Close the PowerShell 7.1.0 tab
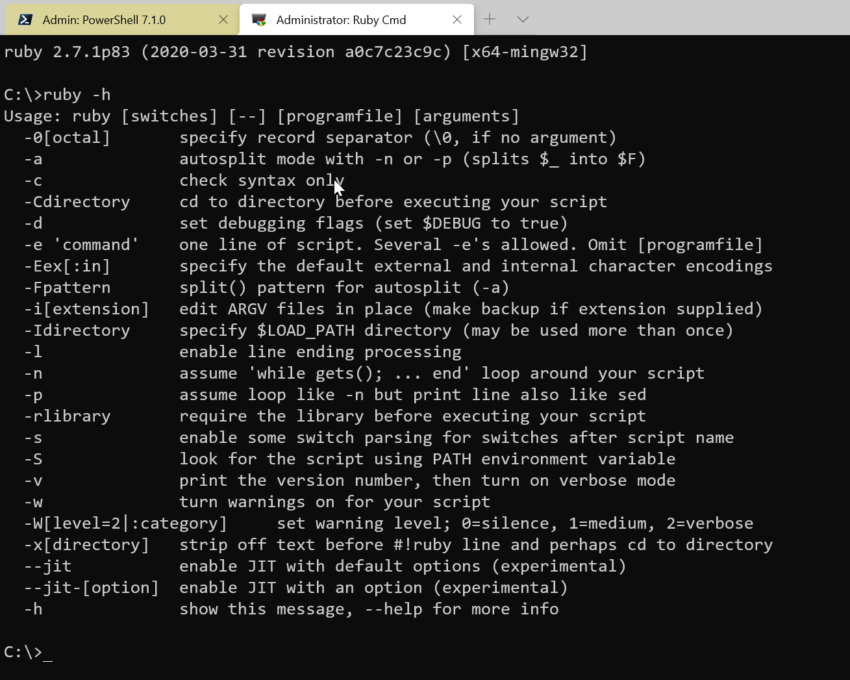The width and height of the screenshot is (850, 680). (223, 20)
